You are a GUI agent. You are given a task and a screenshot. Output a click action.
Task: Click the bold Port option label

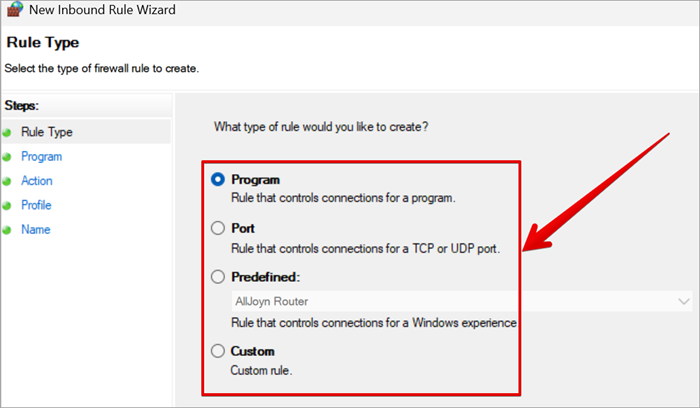pyautogui.click(x=243, y=228)
